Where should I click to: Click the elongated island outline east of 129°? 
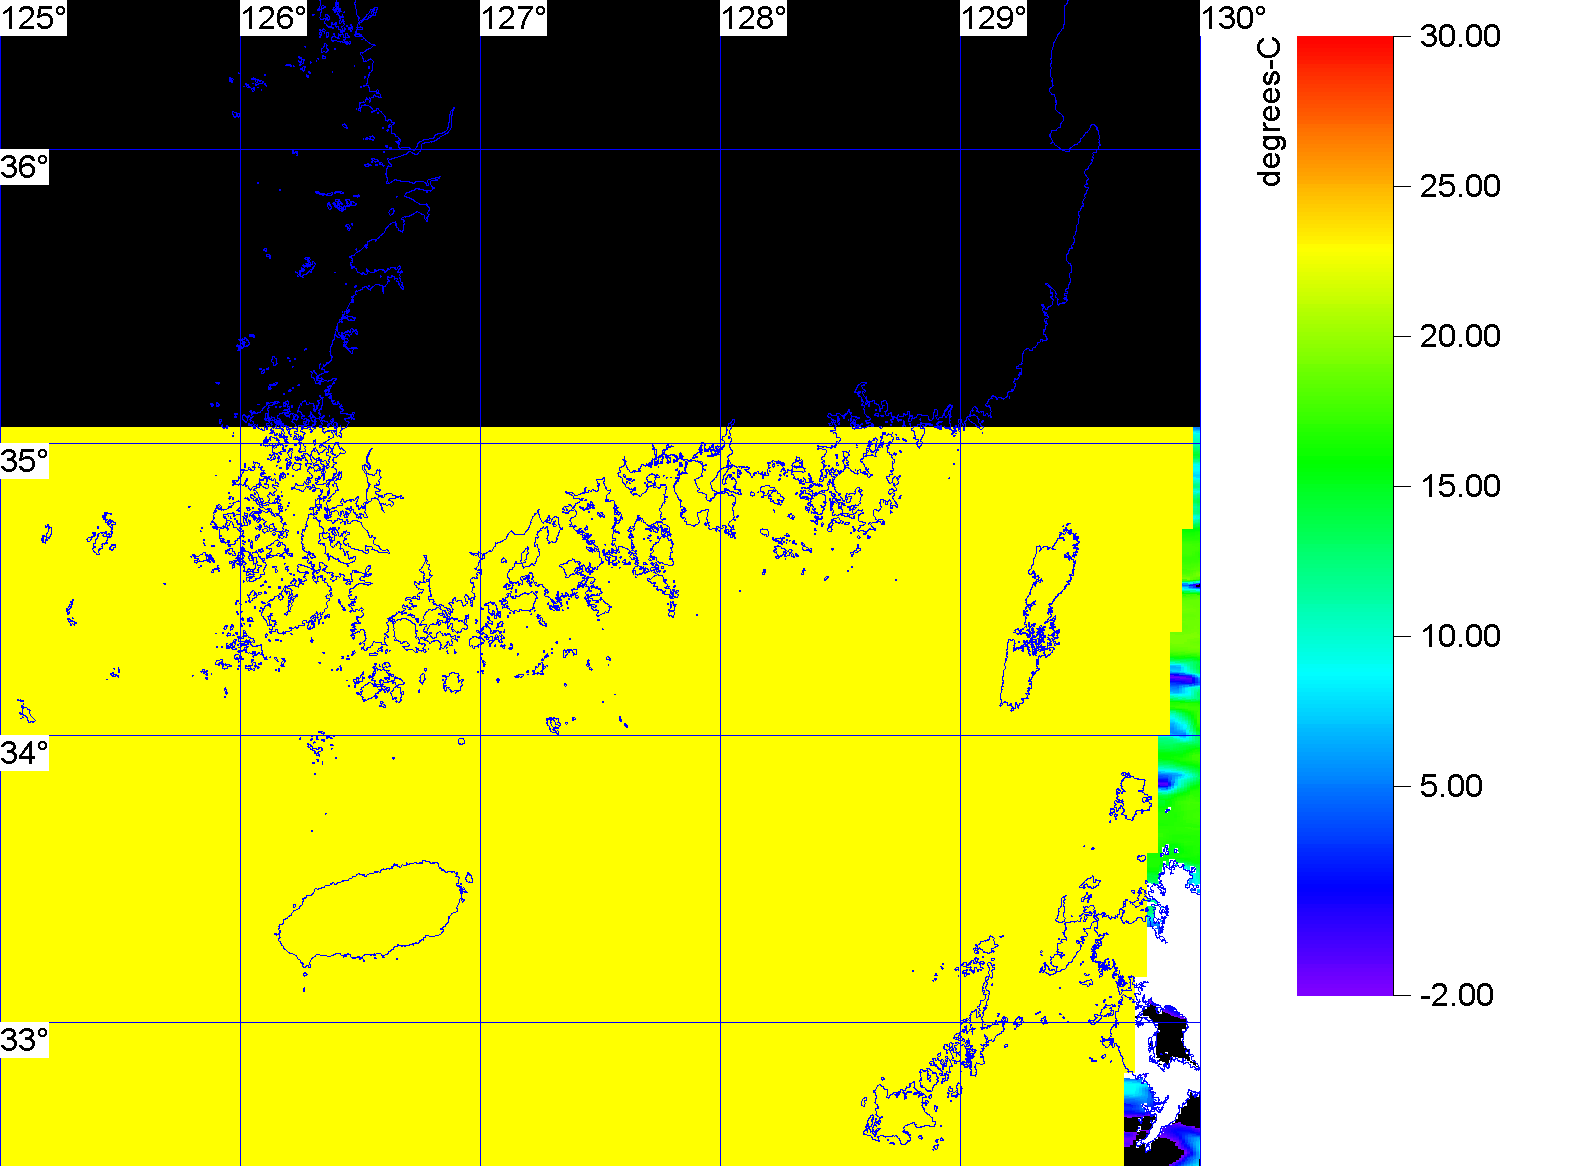tap(1040, 617)
